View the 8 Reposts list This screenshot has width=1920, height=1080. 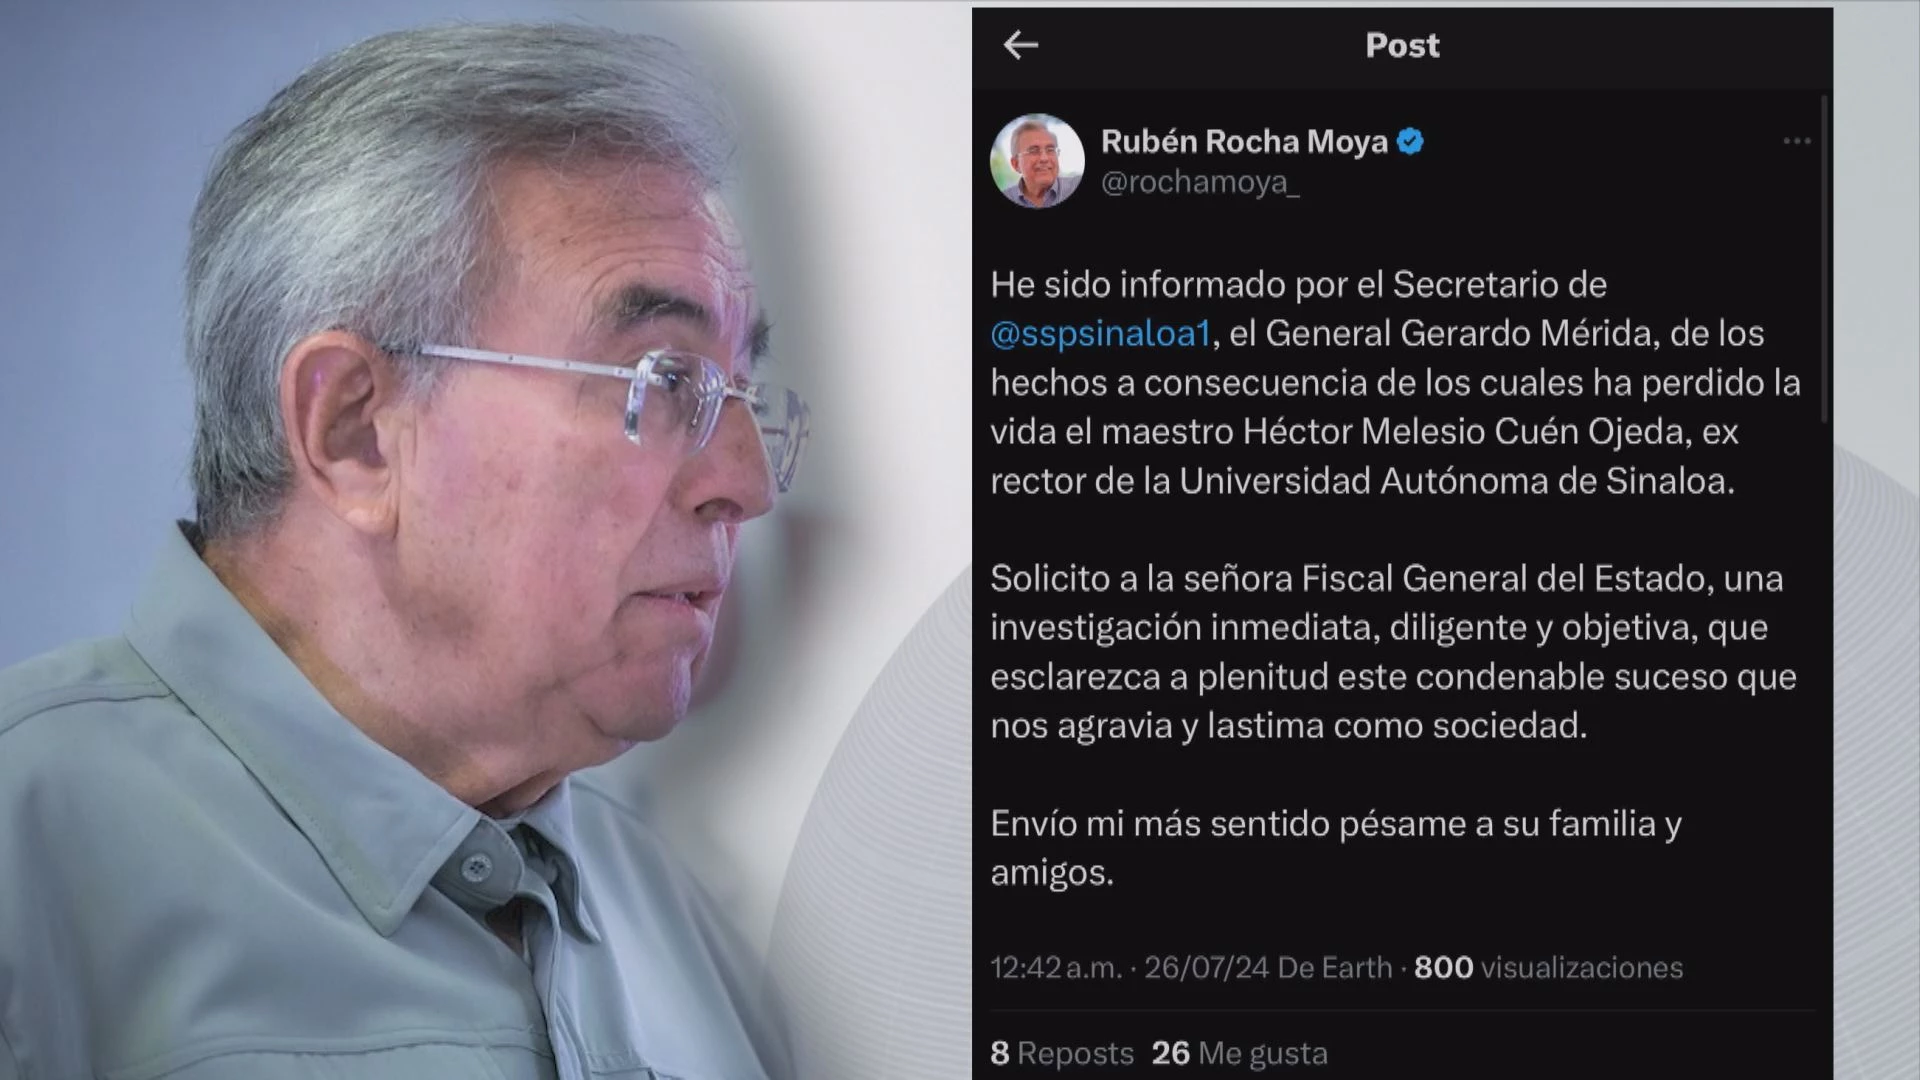click(x=1062, y=1053)
